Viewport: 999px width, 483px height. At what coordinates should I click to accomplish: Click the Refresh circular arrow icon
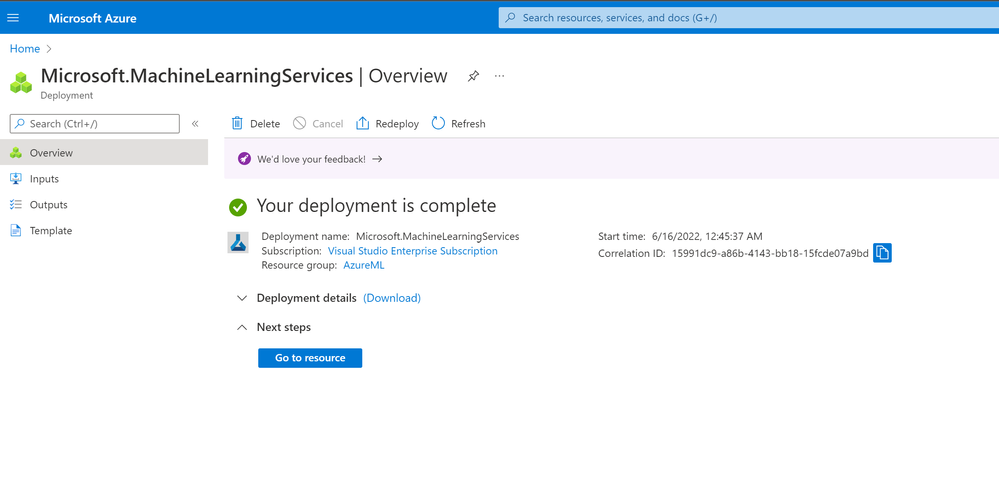click(438, 124)
